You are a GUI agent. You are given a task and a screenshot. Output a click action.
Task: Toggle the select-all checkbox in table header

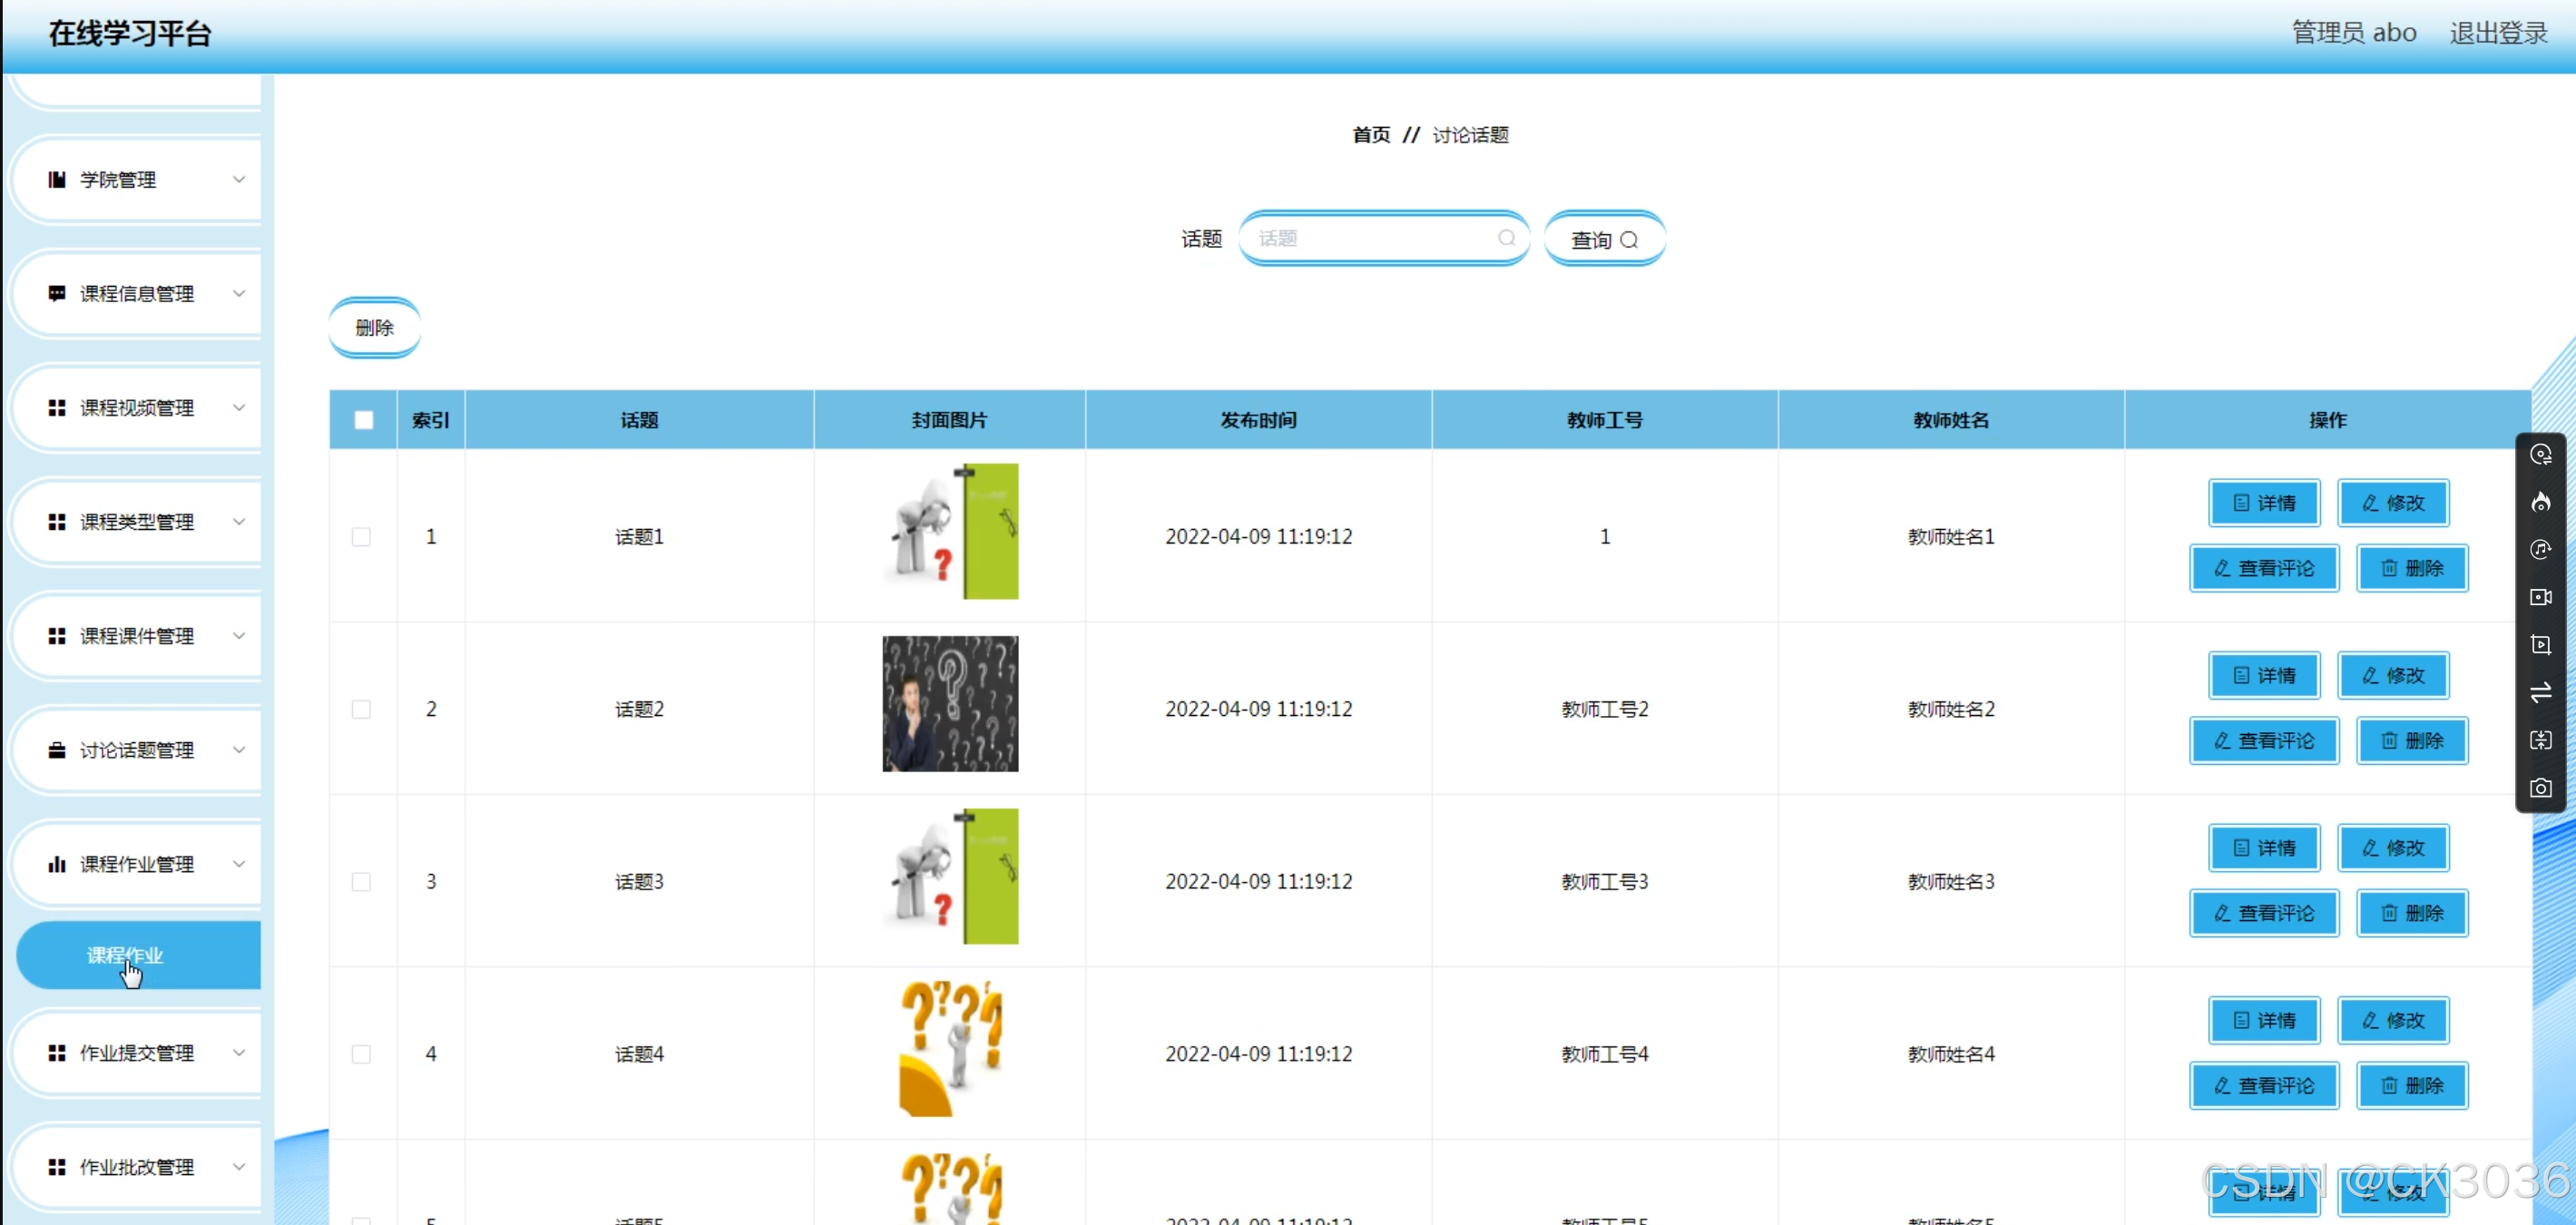coord(363,420)
